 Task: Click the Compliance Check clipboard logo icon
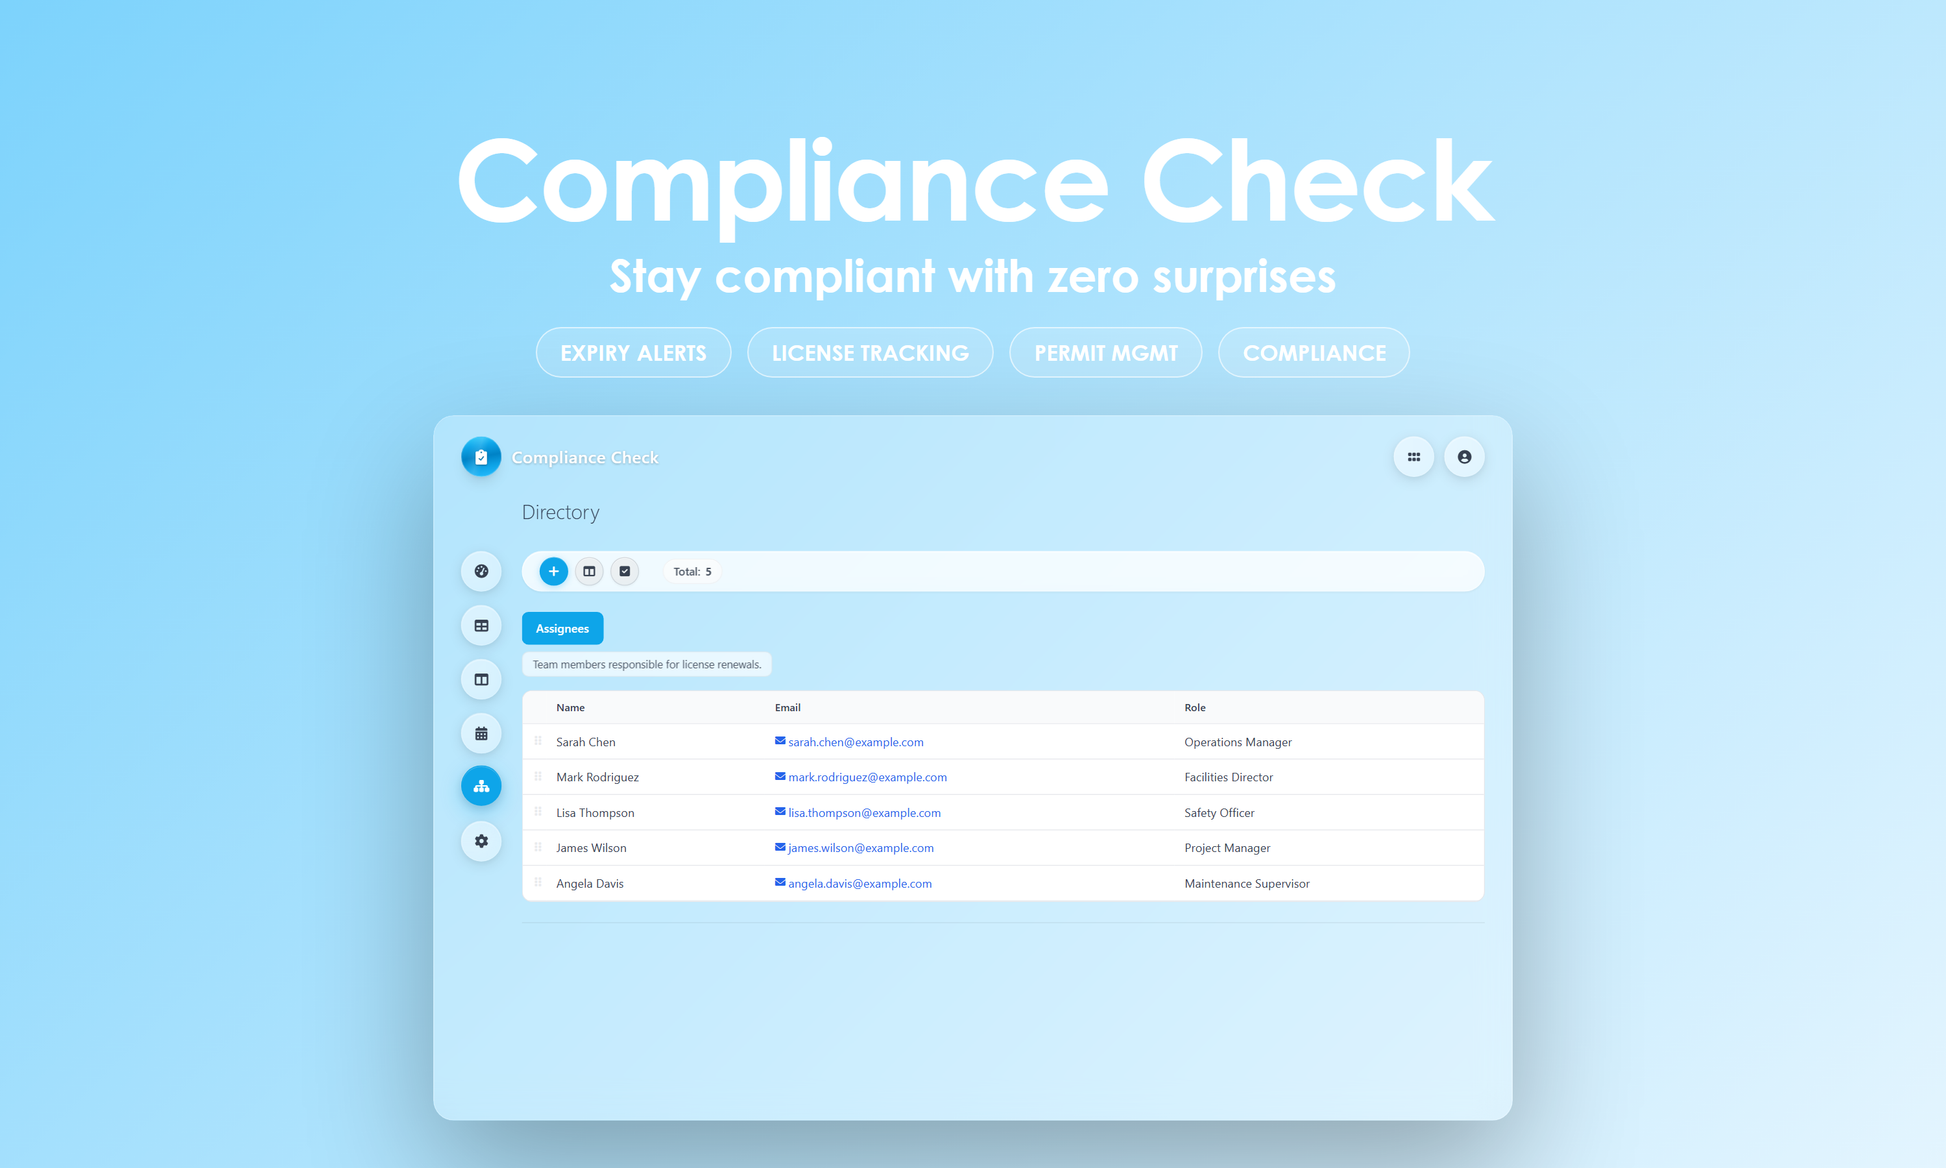click(x=481, y=457)
